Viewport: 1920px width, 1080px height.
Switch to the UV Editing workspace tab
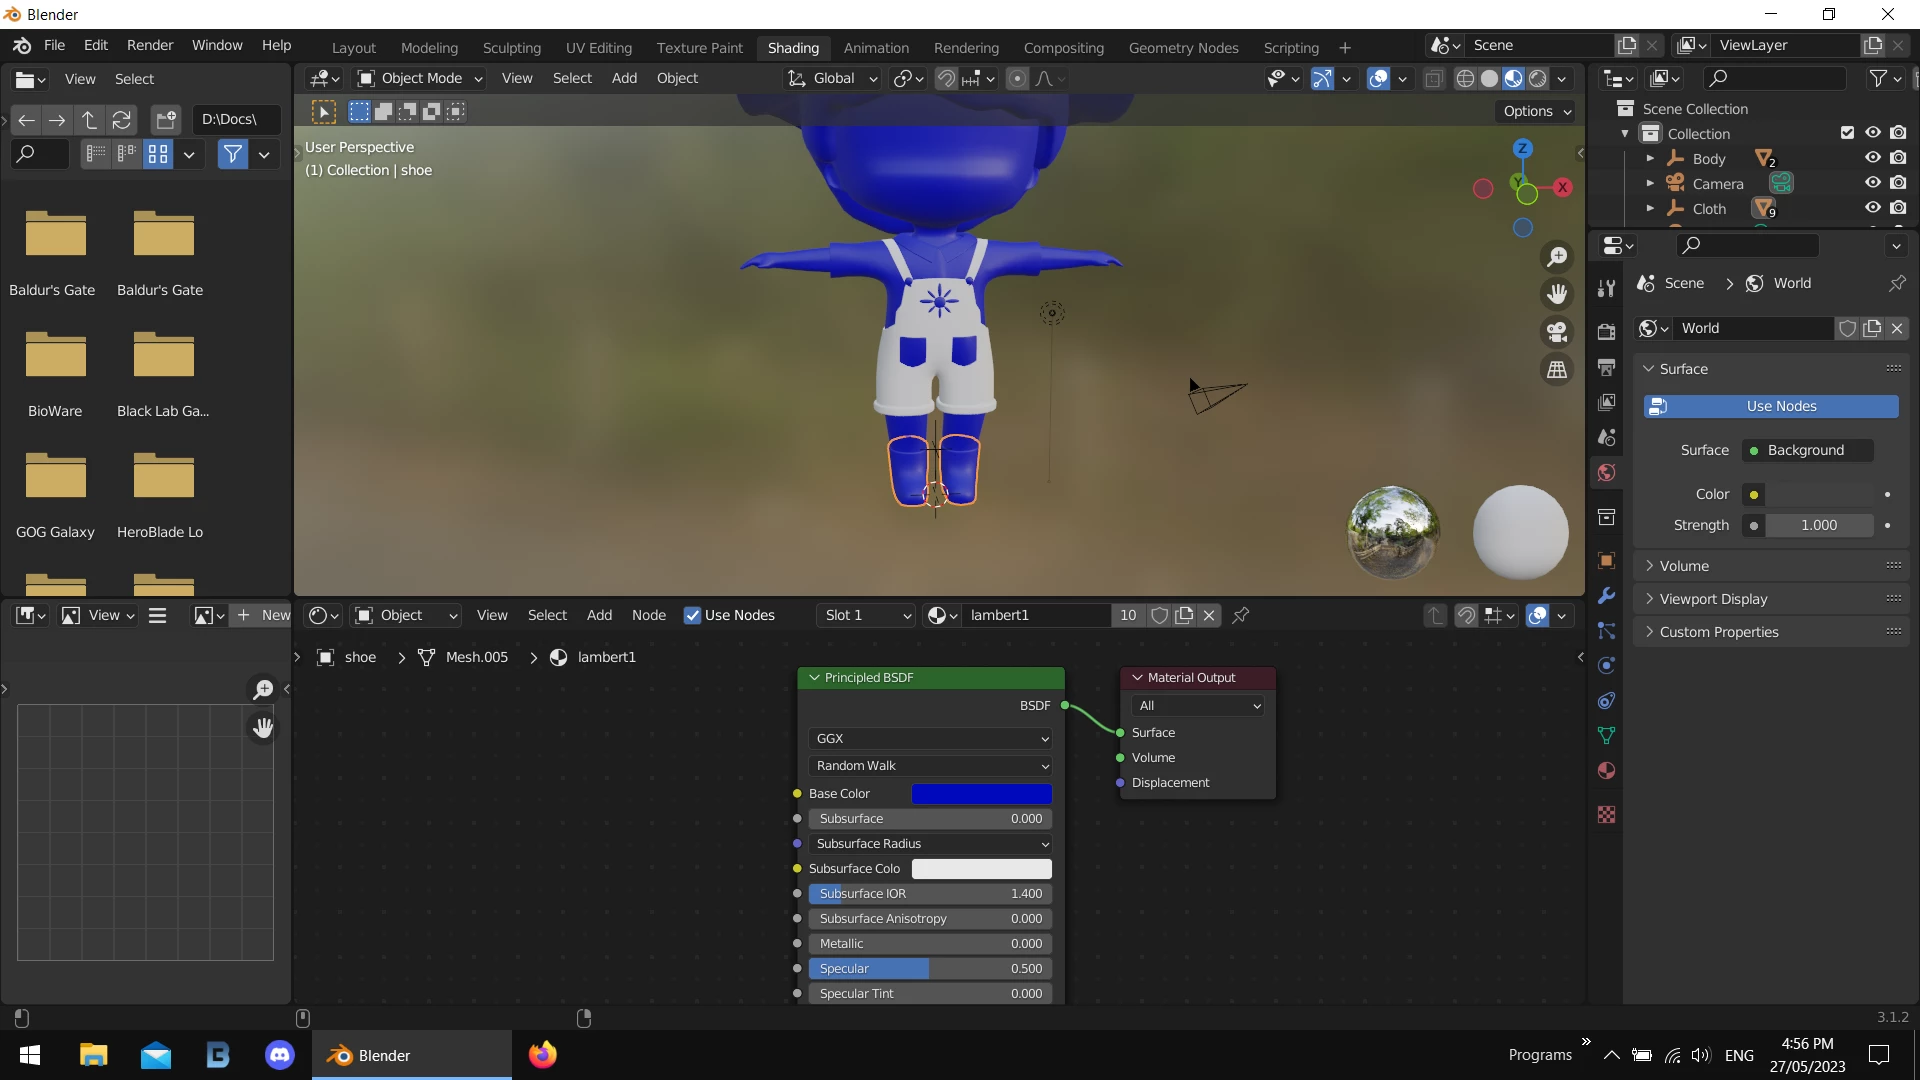click(x=598, y=48)
